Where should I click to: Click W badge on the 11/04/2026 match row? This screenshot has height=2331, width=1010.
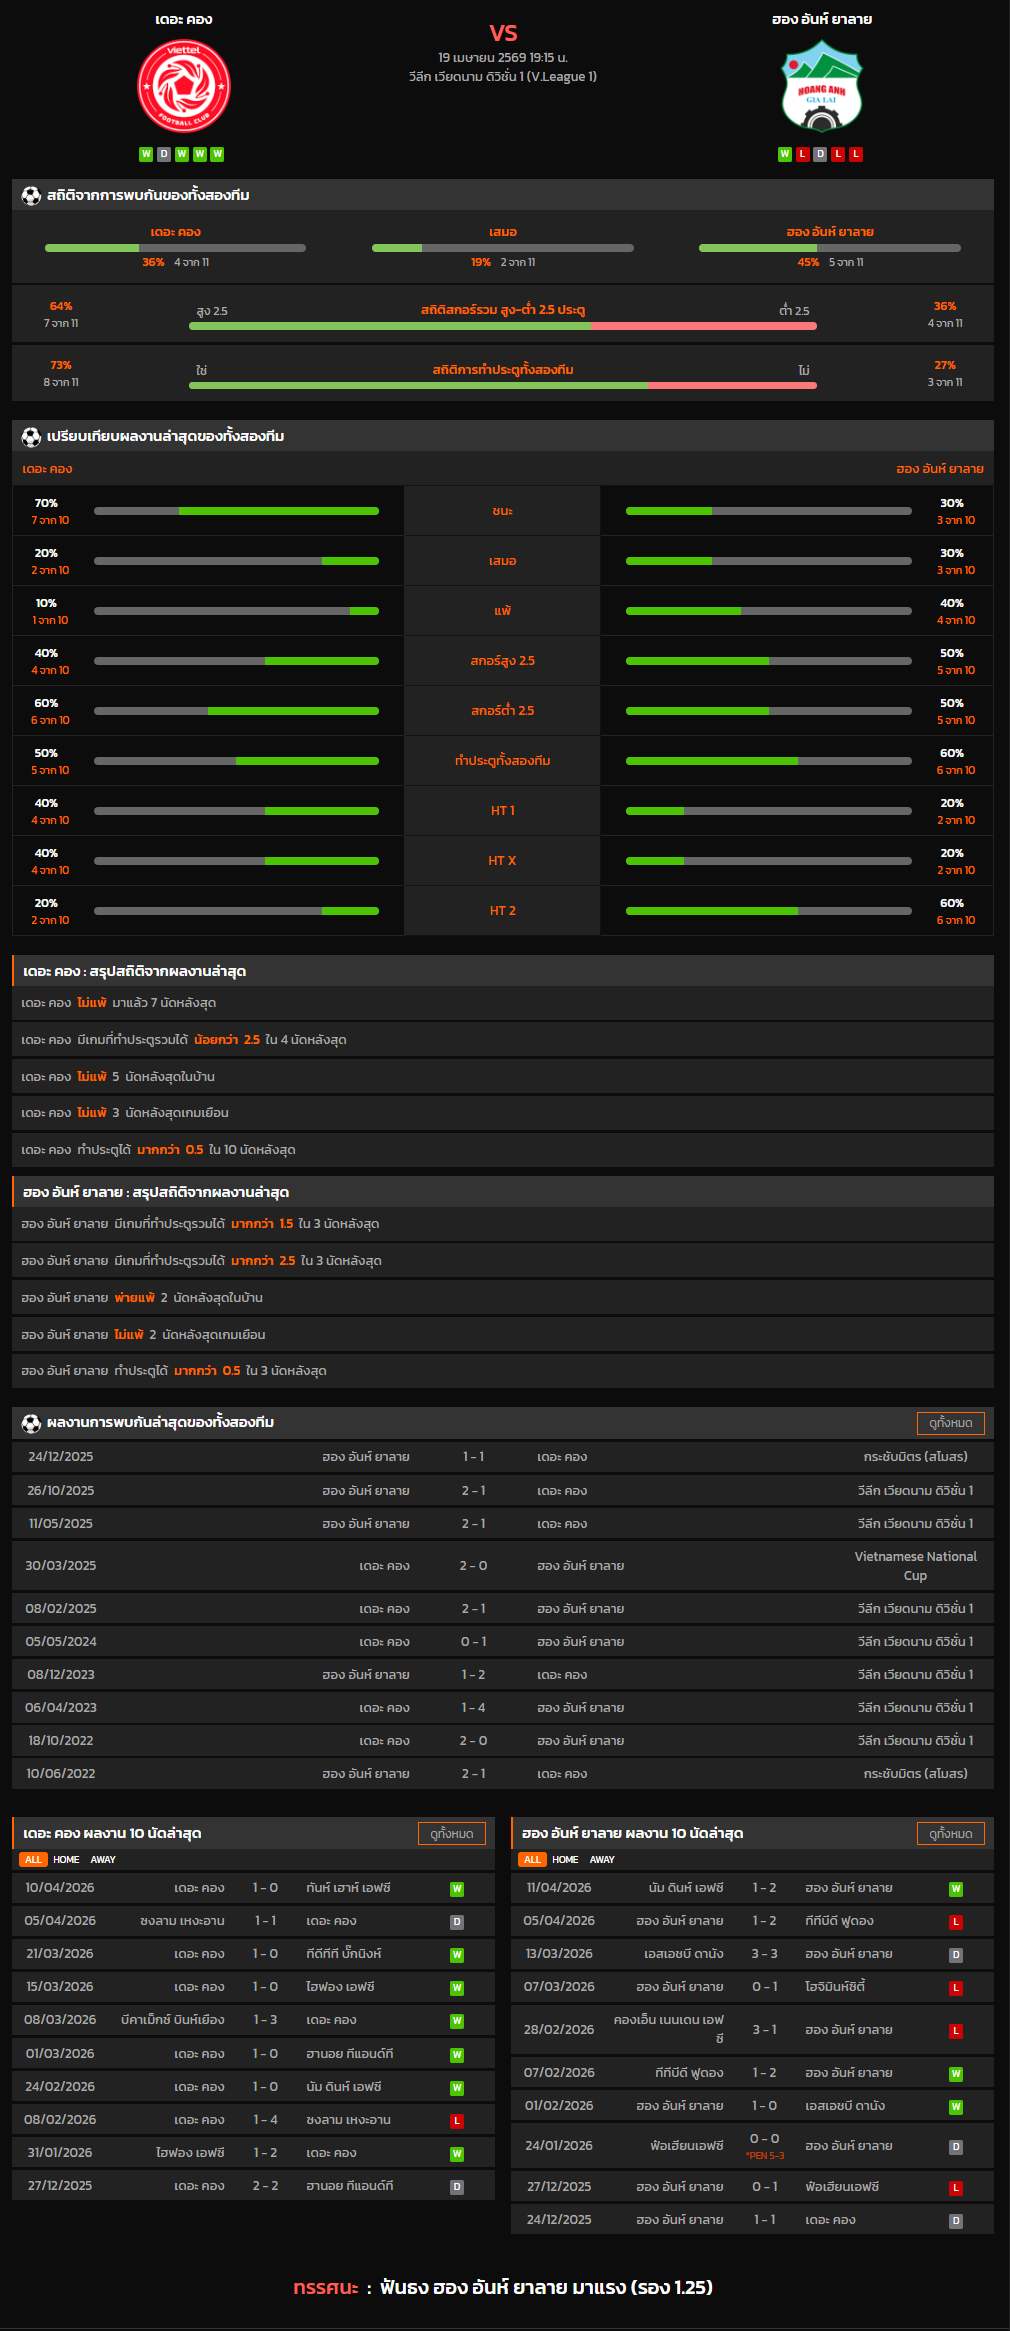coord(956,1889)
